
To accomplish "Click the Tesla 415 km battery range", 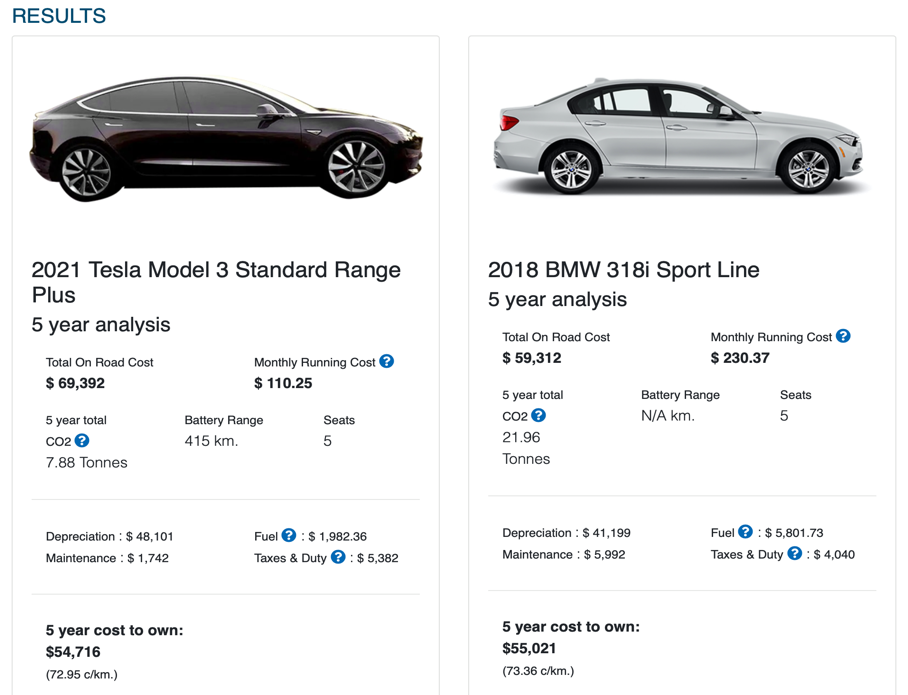I will 211,441.
